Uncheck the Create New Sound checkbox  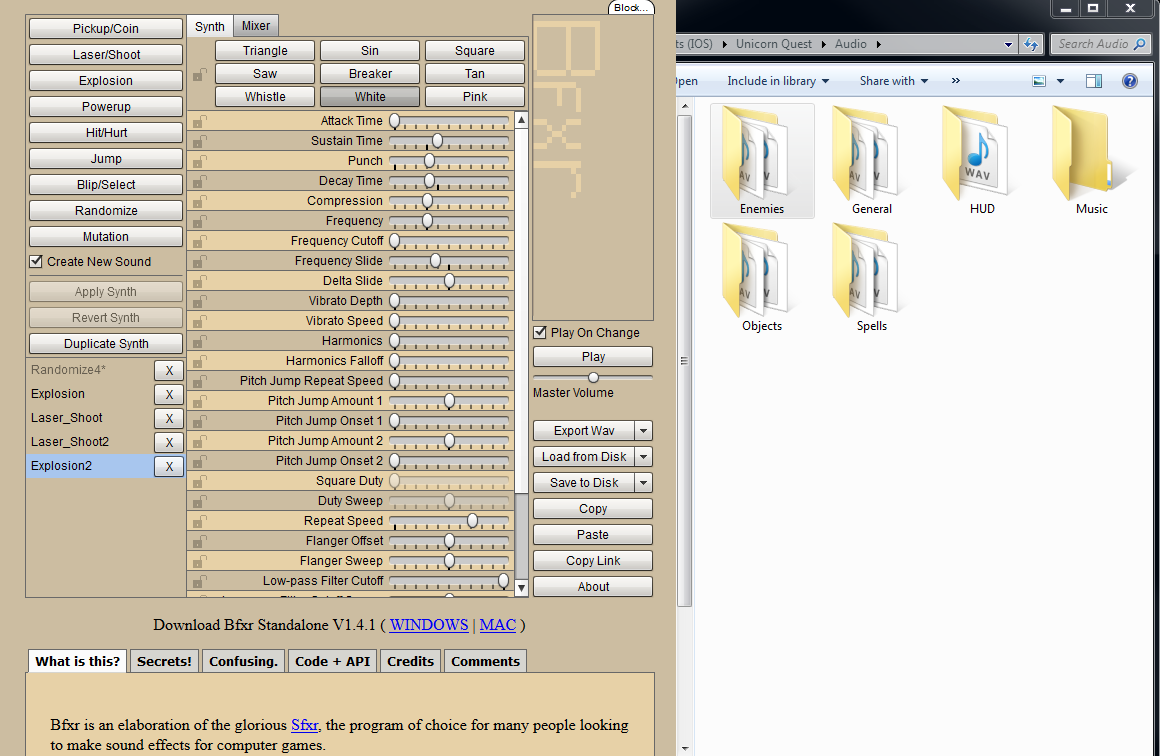click(36, 261)
